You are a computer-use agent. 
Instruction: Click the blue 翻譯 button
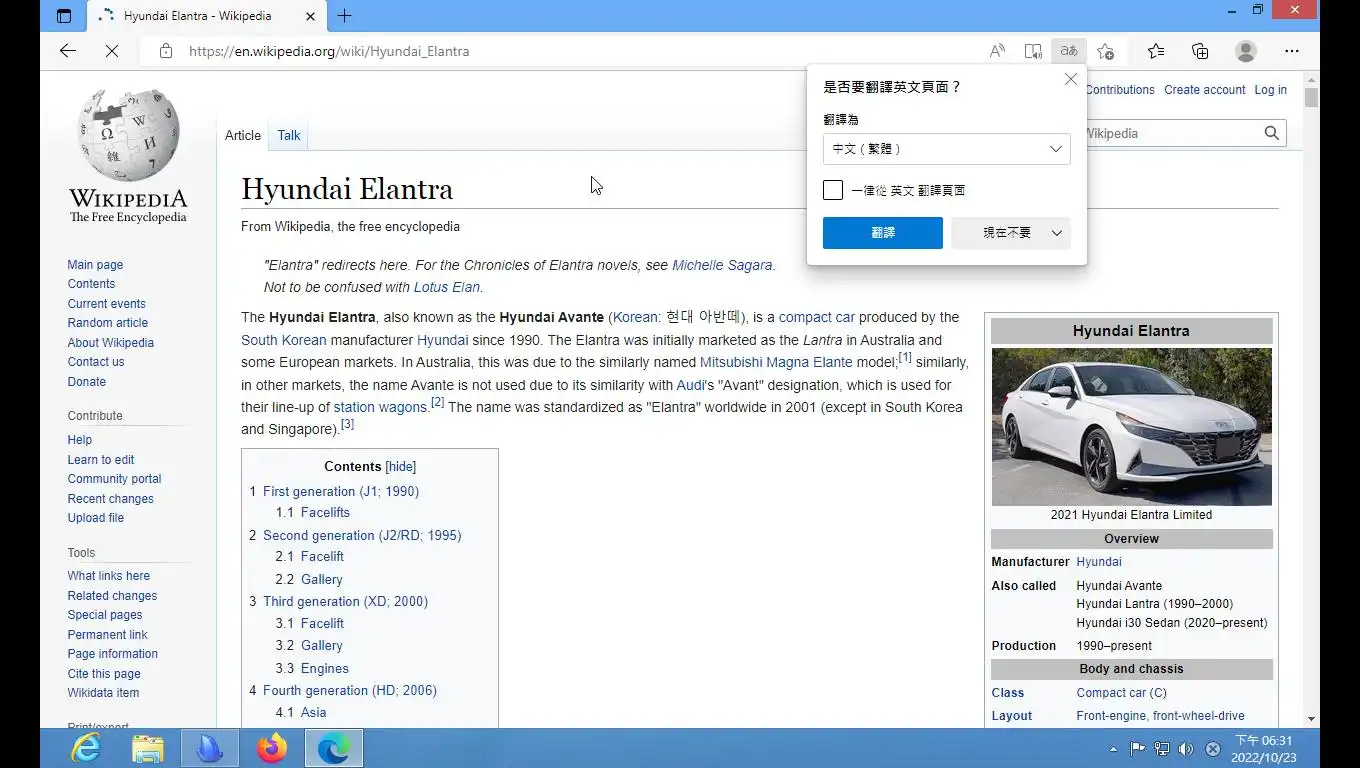coord(883,233)
